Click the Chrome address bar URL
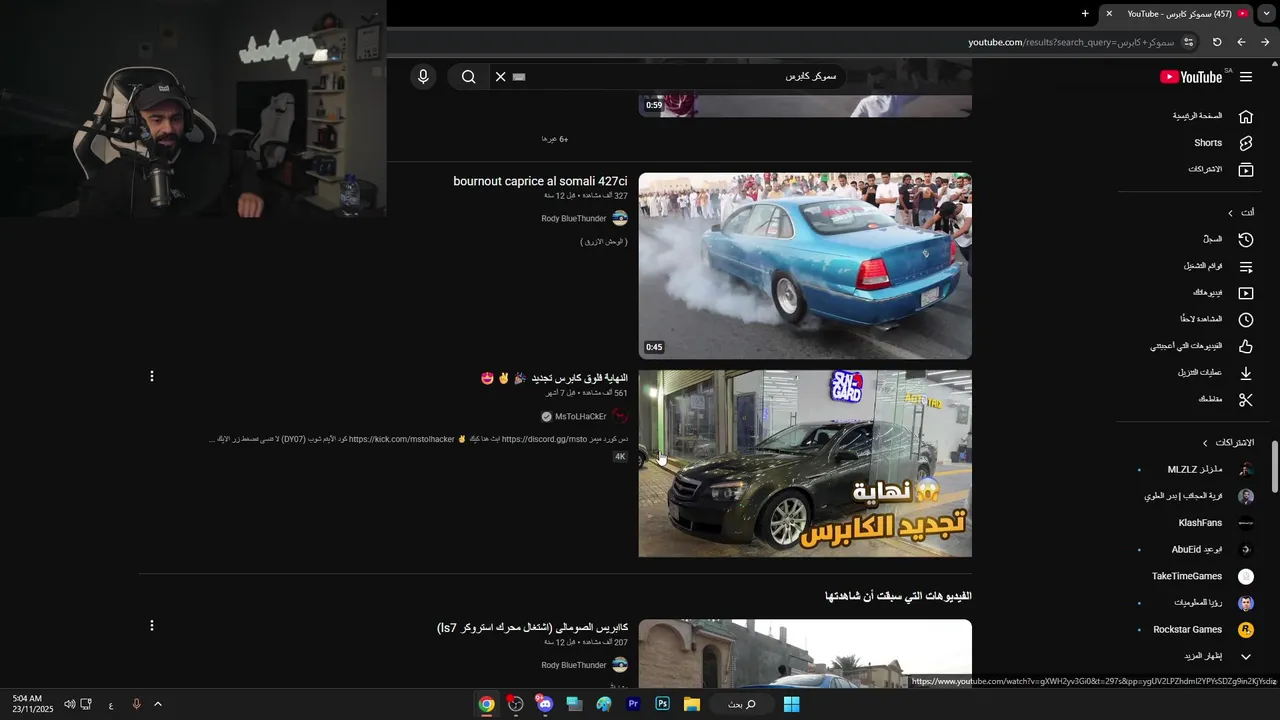Image resolution: width=1280 pixels, height=720 pixels. [1071, 42]
